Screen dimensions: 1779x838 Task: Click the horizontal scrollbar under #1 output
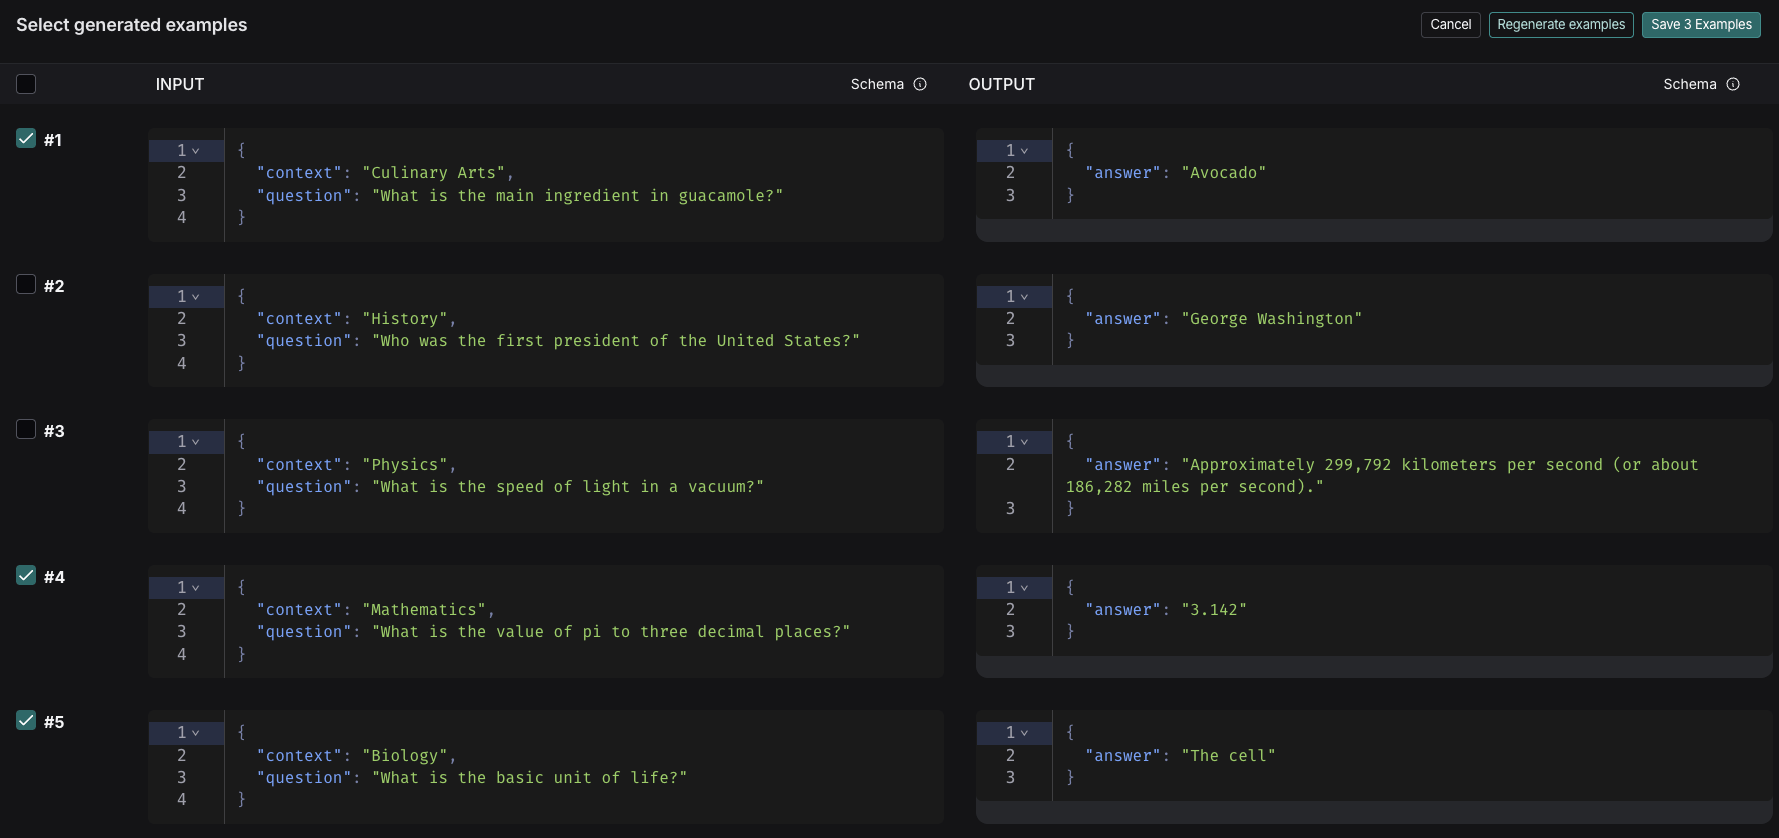point(1374,230)
